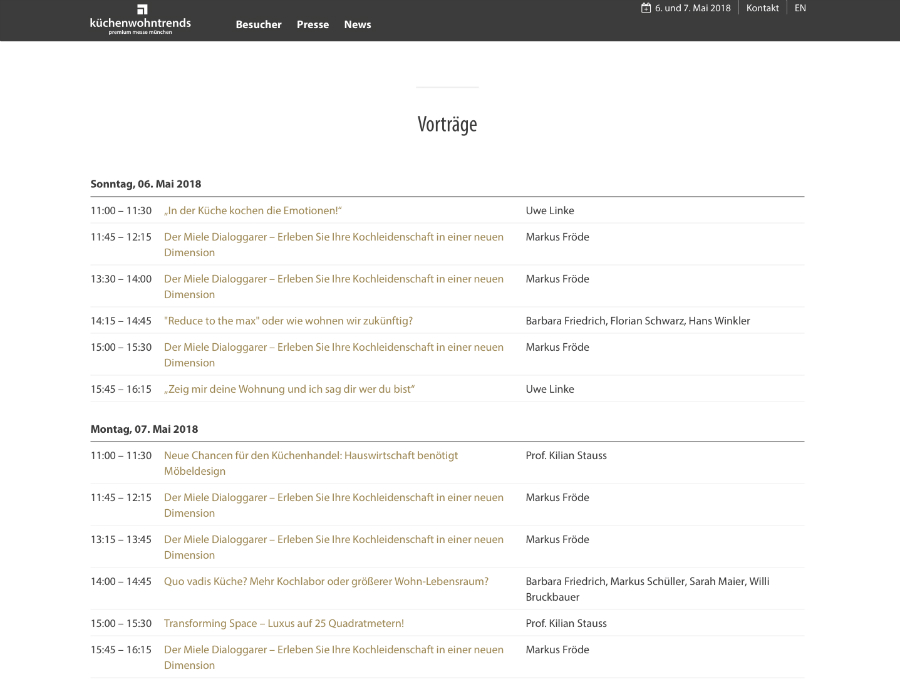The width and height of the screenshot is (900, 699).
Task: Open 'Zeig mir deine Wohnung' talk link
Action: tap(289, 389)
